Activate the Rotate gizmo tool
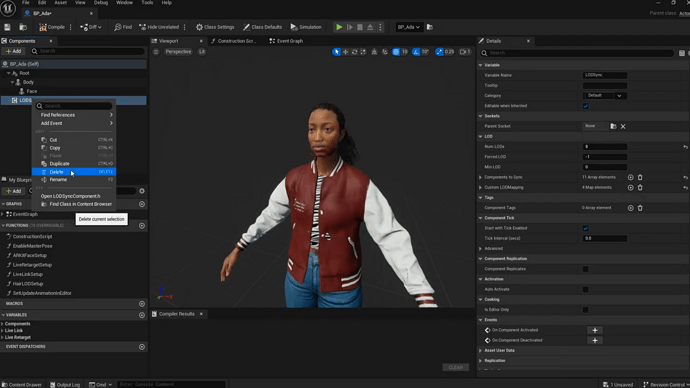The image size is (690, 388). pos(354,52)
